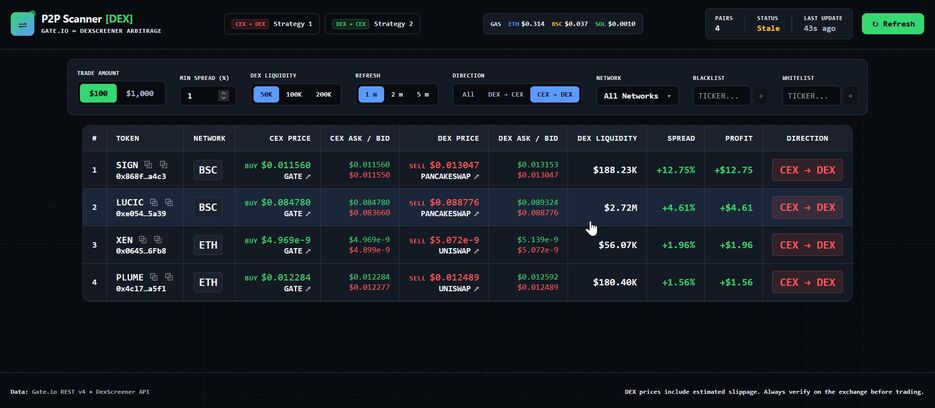Open UNISWAP external link arrow for XEN

[x=476, y=251]
